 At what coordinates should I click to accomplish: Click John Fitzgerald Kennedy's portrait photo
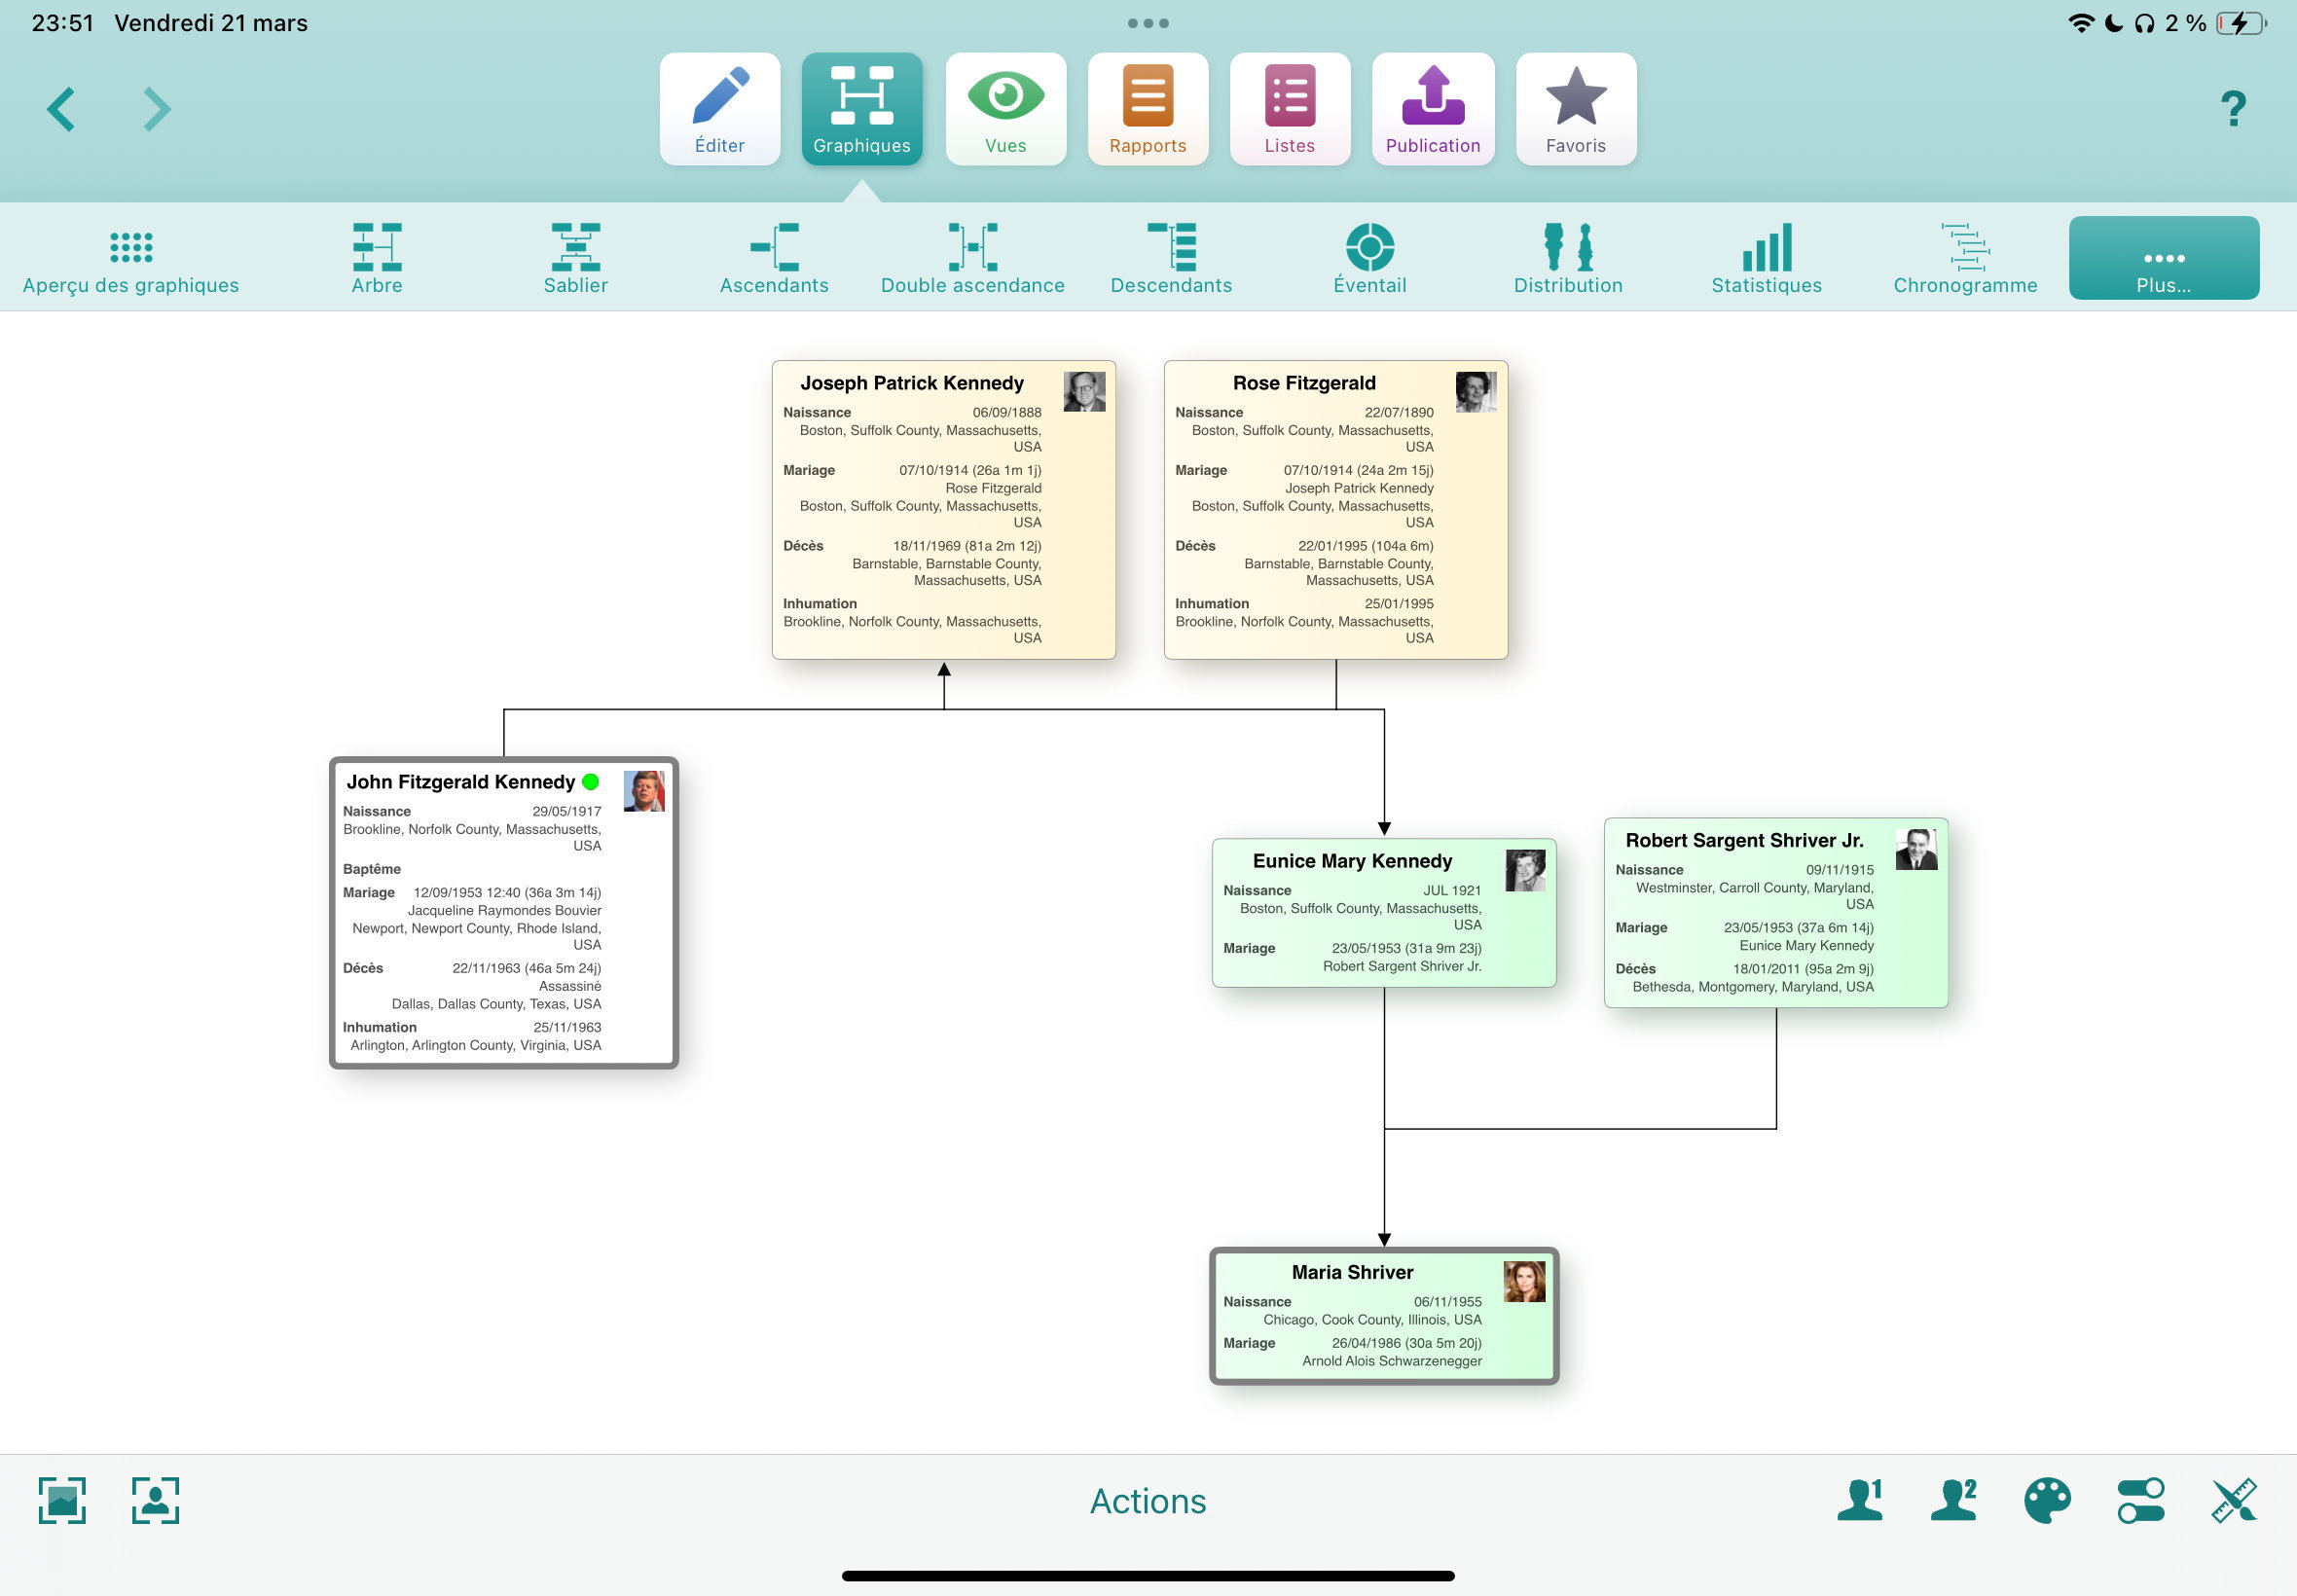pyautogui.click(x=644, y=790)
